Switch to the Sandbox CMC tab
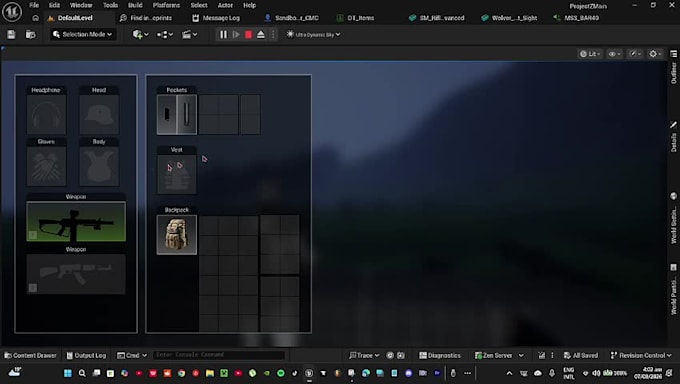This screenshot has width=680, height=384. pos(291,18)
